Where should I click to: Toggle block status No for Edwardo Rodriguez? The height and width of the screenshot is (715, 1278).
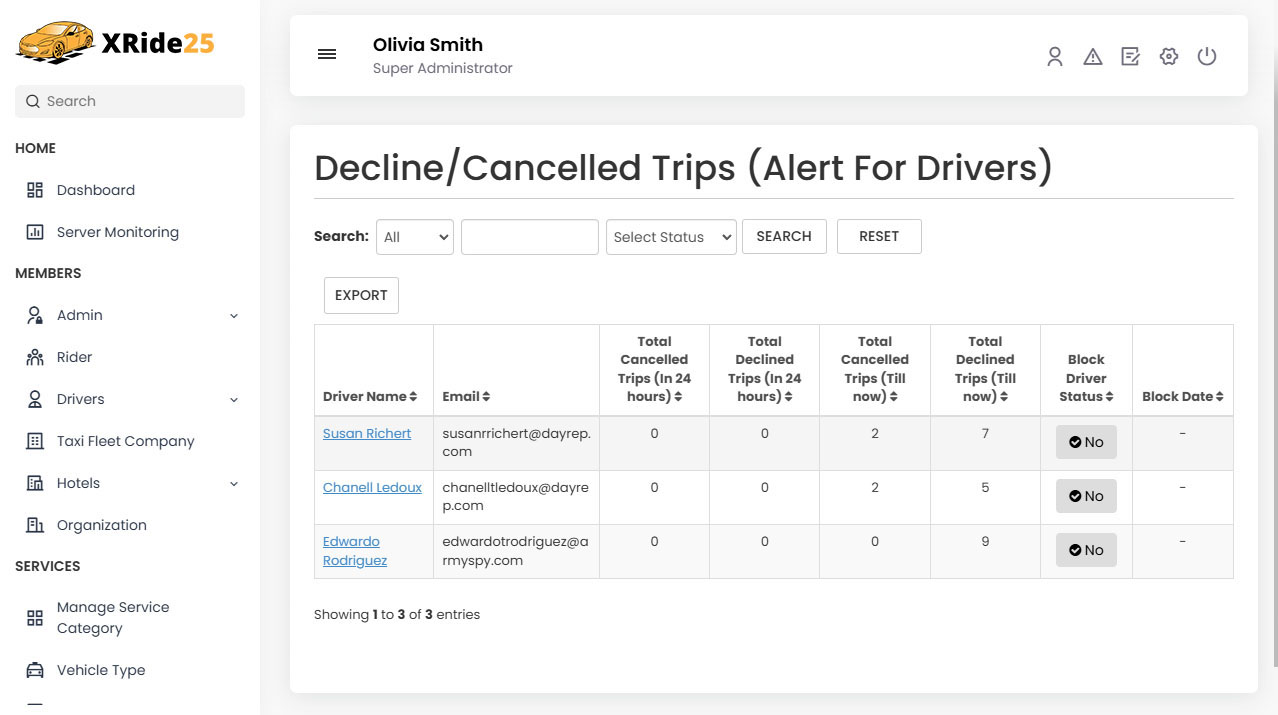pos(1086,550)
